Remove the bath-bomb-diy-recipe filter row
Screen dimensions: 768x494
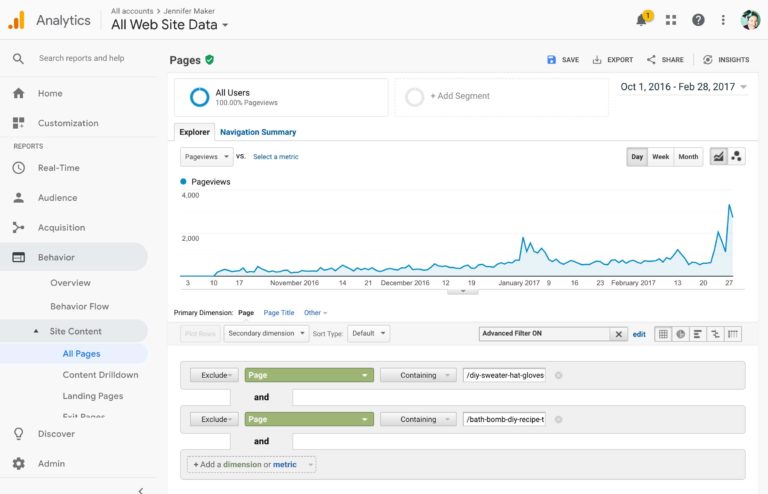(558, 419)
